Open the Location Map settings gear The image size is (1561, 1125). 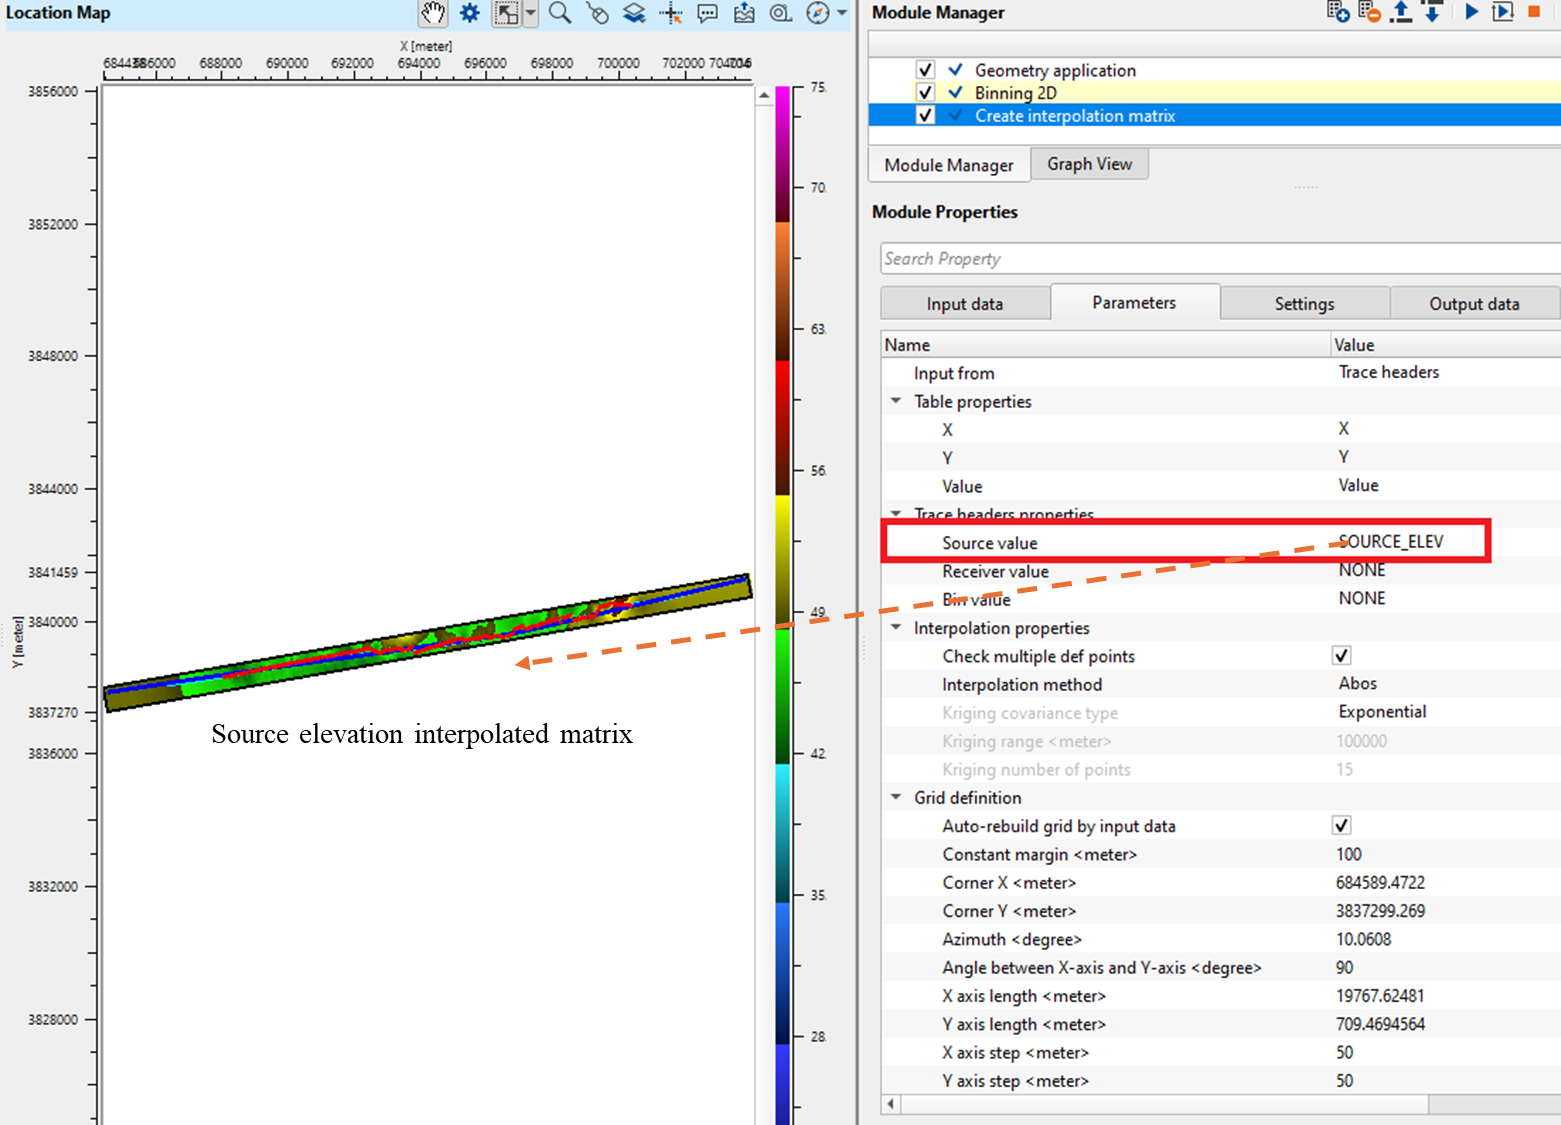point(469,13)
